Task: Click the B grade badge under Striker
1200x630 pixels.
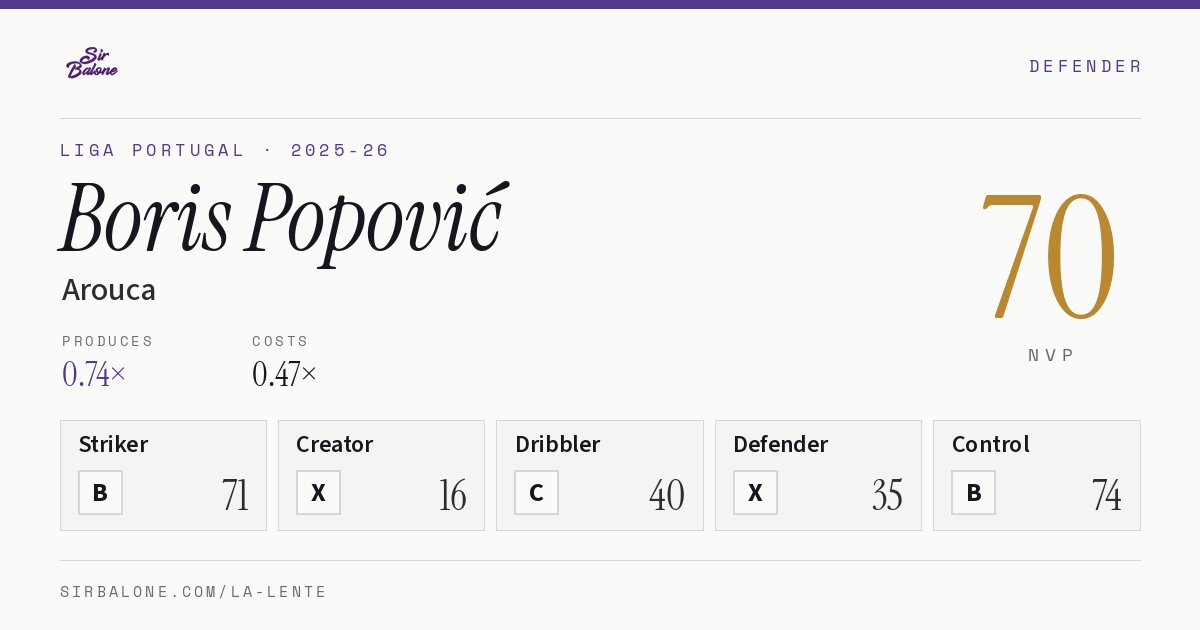Action: 100,493
